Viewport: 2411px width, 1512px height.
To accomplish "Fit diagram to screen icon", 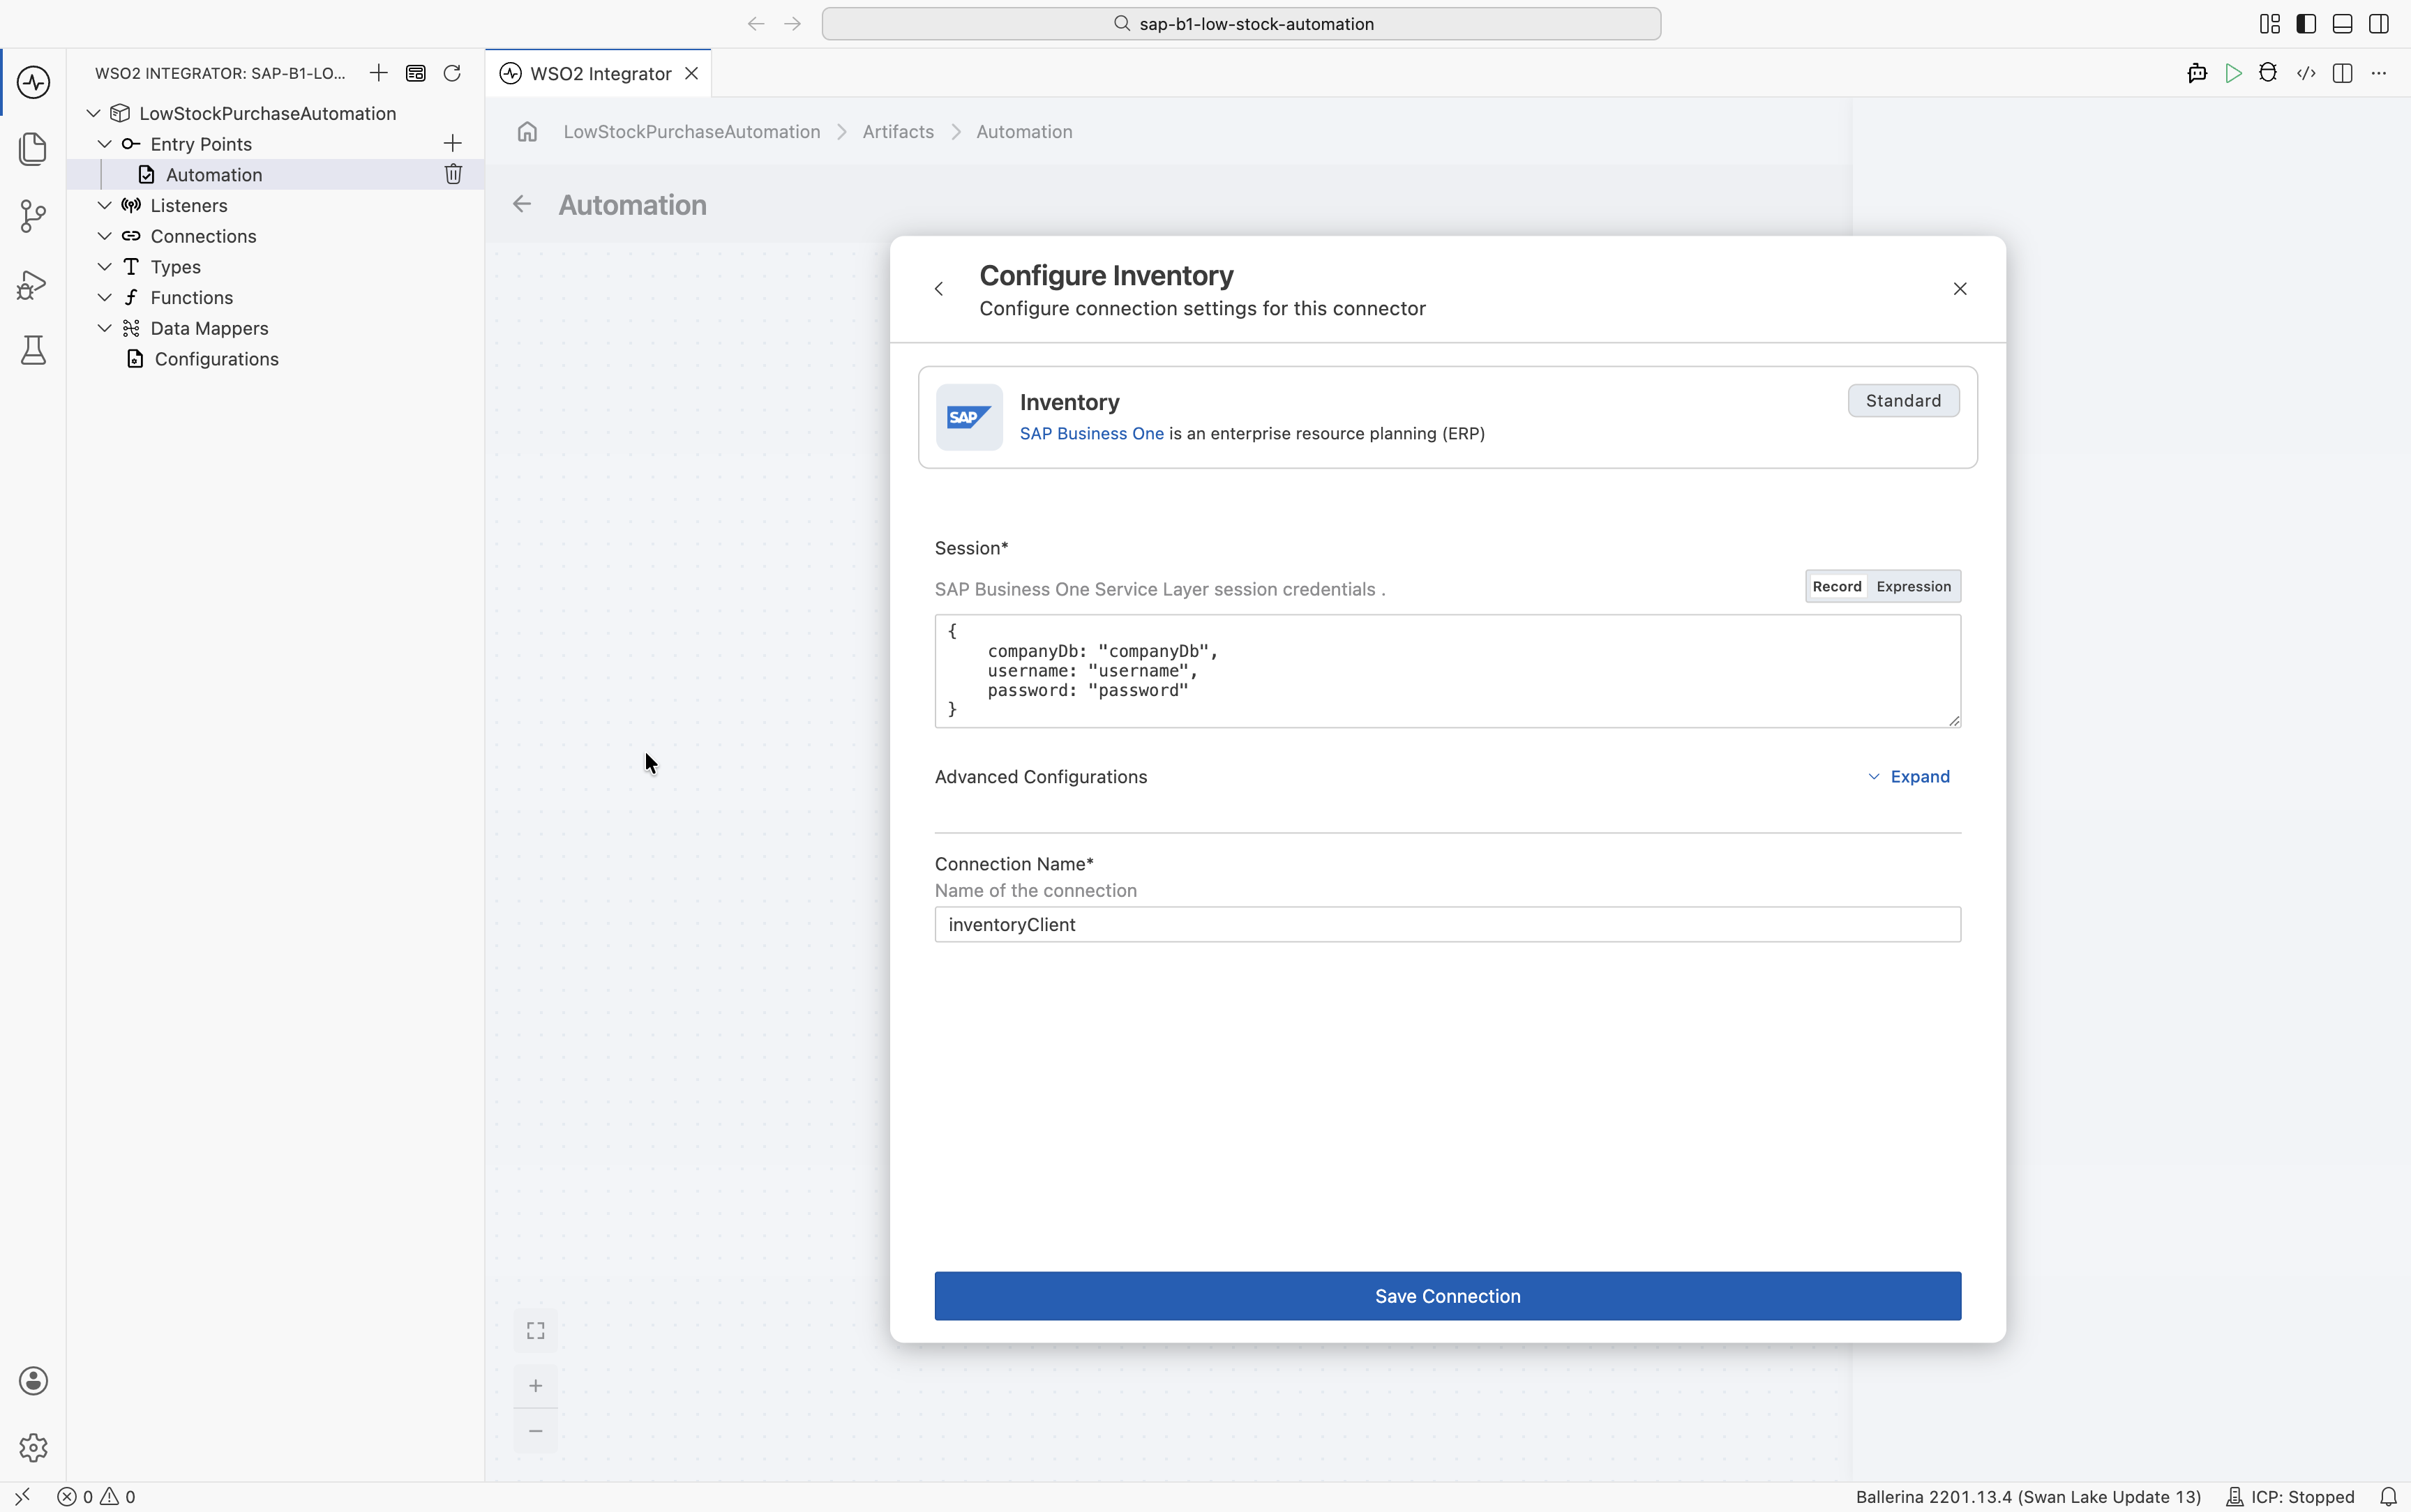I will (536, 1330).
